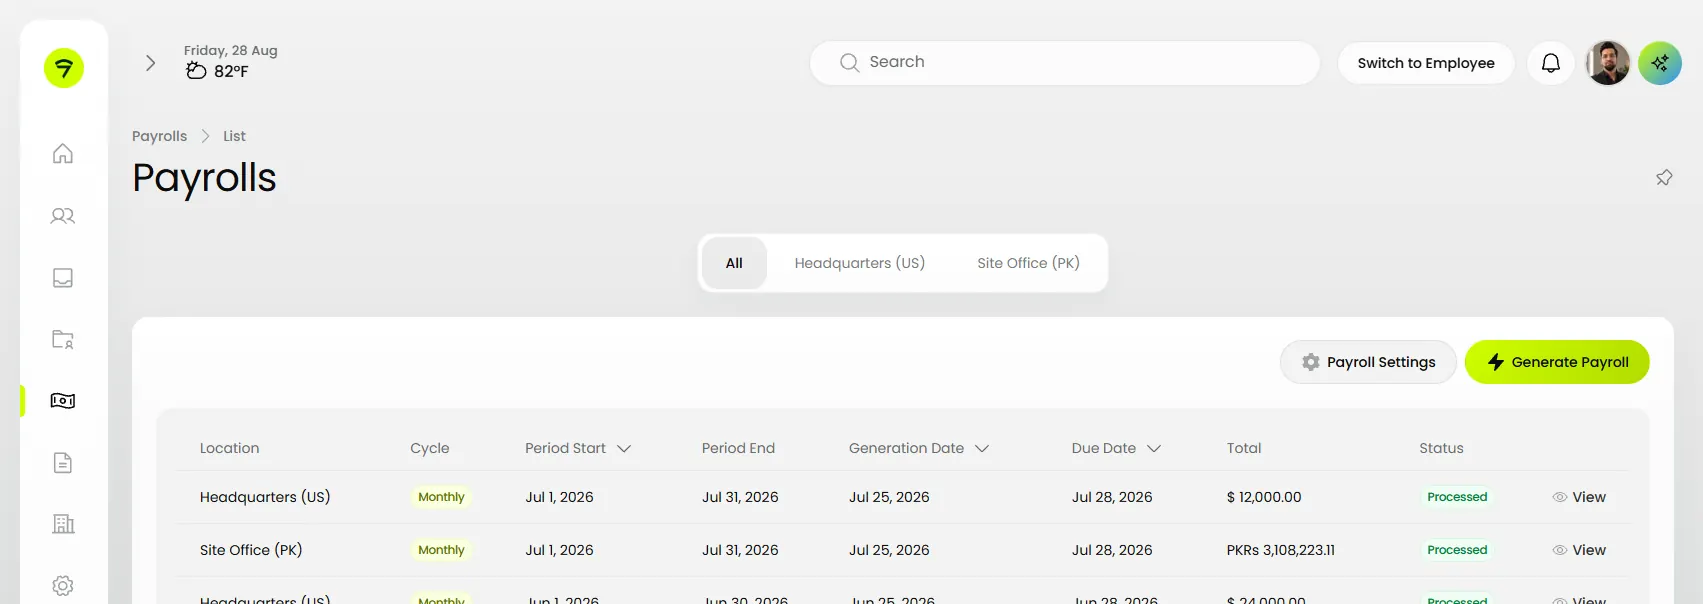Viewport: 1703px width, 604px height.
Task: Click the green app logo icon
Action: (x=64, y=68)
